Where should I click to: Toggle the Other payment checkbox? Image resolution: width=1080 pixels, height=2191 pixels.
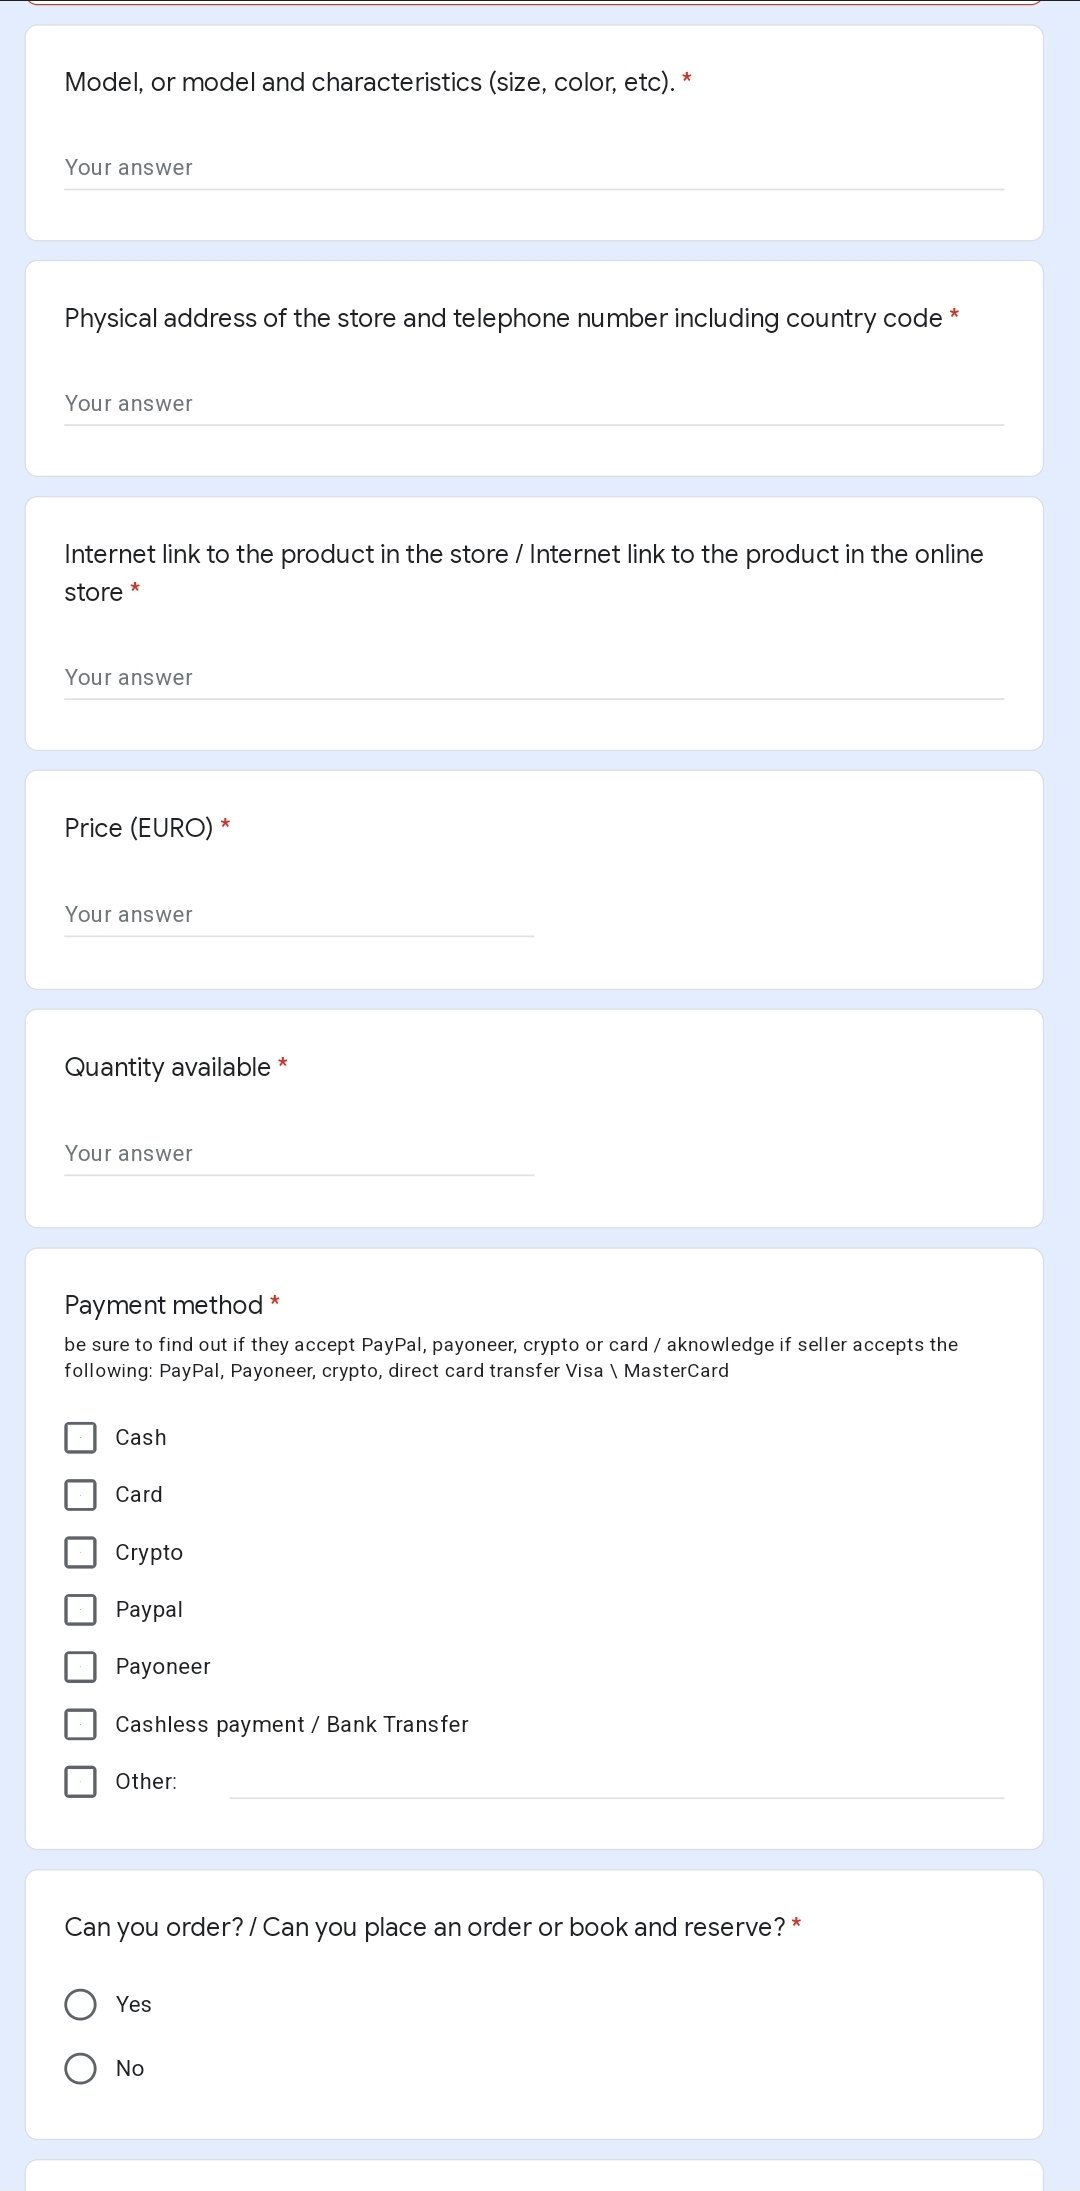(x=80, y=1782)
